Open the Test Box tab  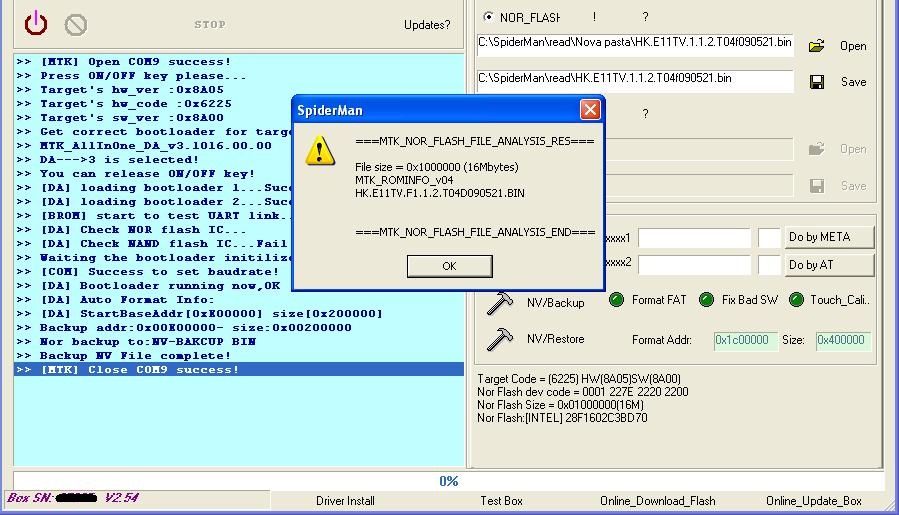[x=501, y=501]
